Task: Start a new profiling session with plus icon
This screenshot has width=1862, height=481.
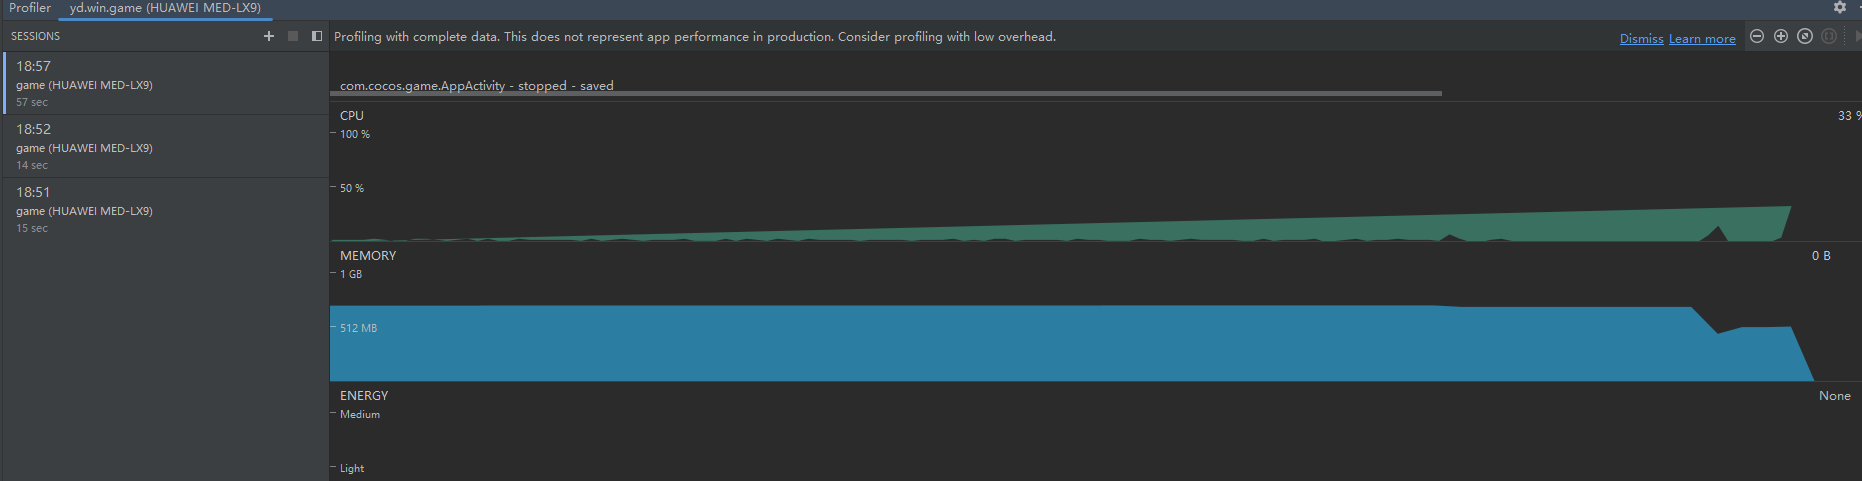Action: point(268,36)
